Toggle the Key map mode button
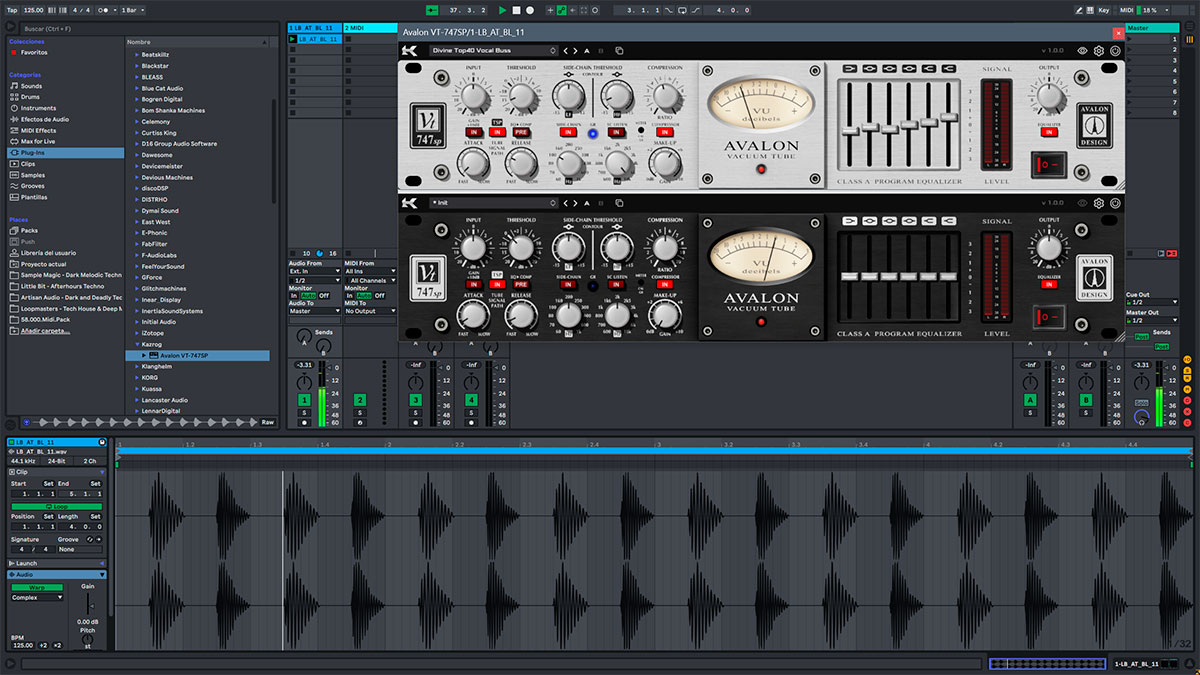Image resolution: width=1200 pixels, height=675 pixels. click(x=1103, y=10)
